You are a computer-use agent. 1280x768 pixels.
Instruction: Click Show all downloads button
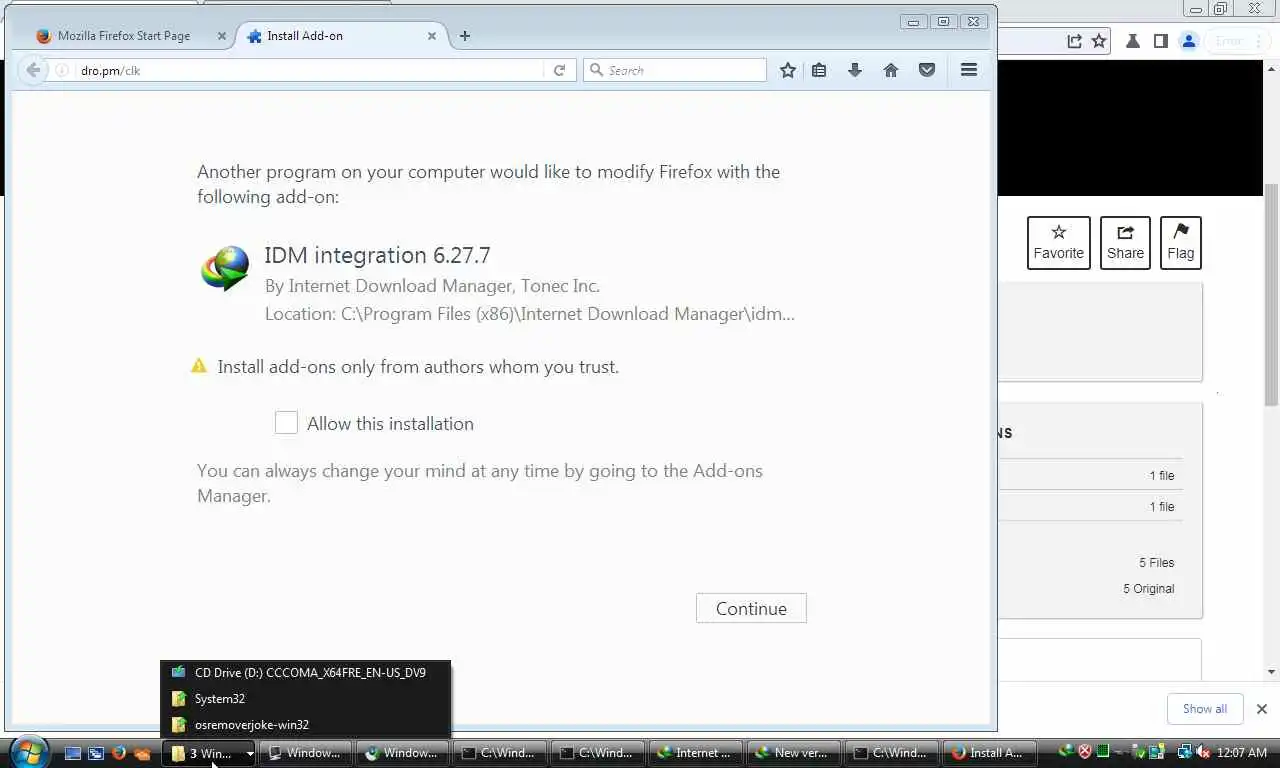[1205, 709]
